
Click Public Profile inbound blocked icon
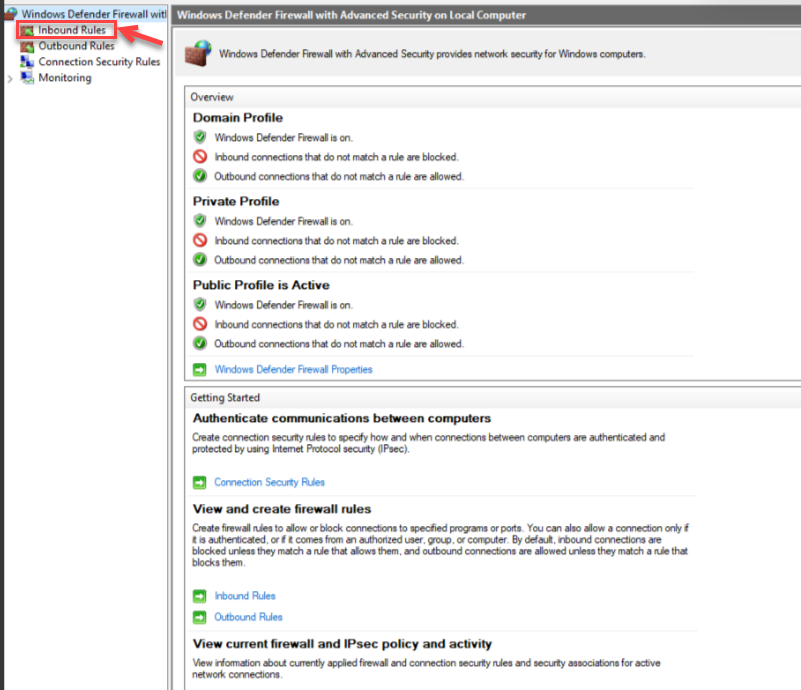tap(200, 324)
